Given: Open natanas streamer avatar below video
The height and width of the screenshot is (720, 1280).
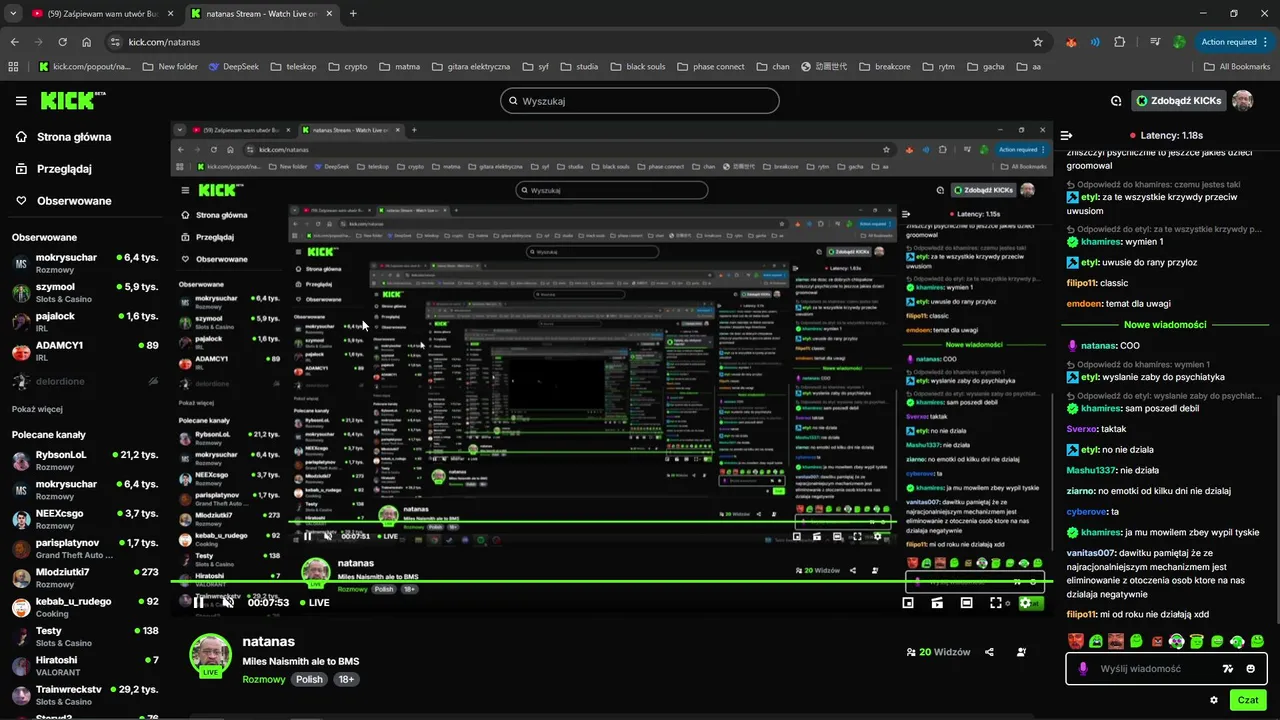Looking at the screenshot, I should (210, 654).
